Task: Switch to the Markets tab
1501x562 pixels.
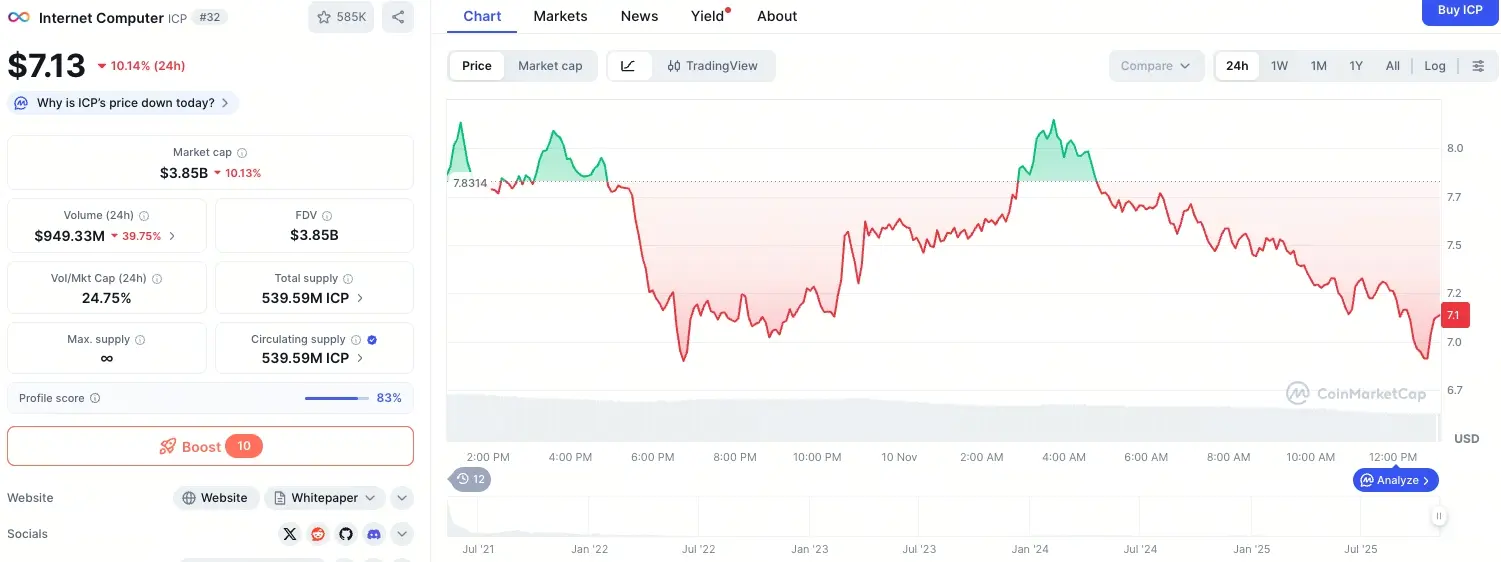Action: pyautogui.click(x=560, y=16)
